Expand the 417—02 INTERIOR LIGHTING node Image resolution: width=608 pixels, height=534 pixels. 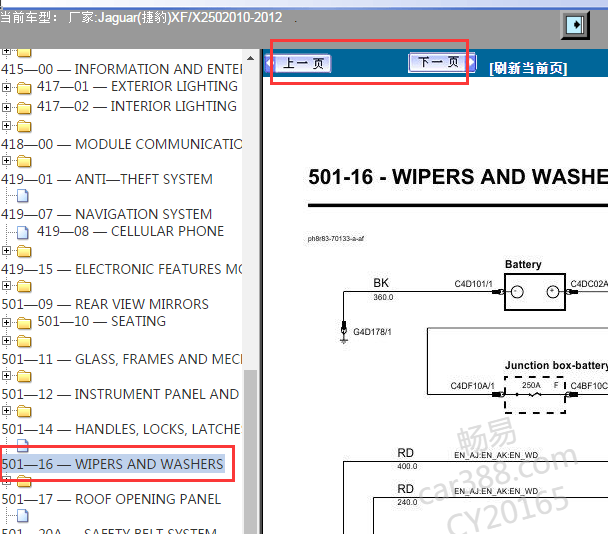pos(6,107)
